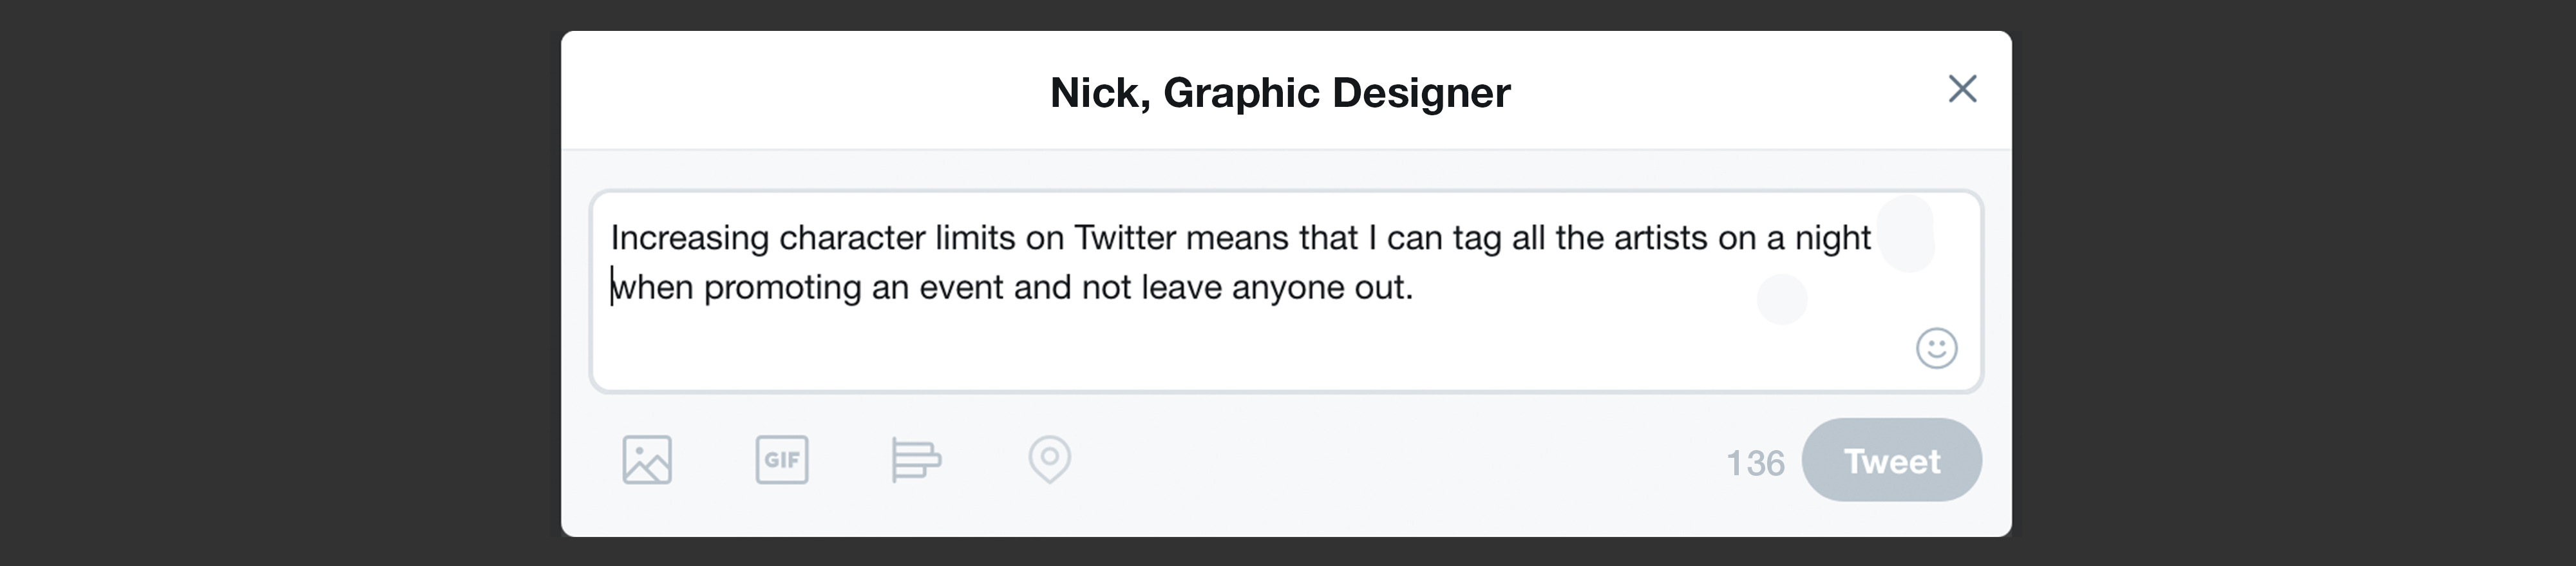Open the emoji smiley picker
This screenshot has width=2576, height=566.
coord(1936,348)
